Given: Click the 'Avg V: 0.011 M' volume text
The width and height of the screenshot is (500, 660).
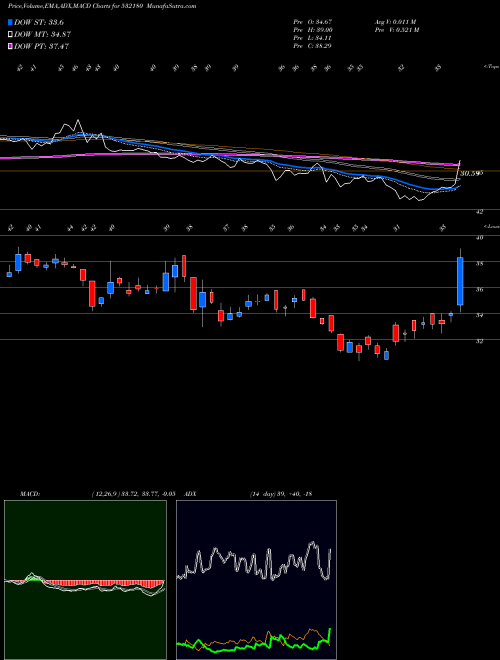Looking at the screenshot, I should pyautogui.click(x=395, y=21).
